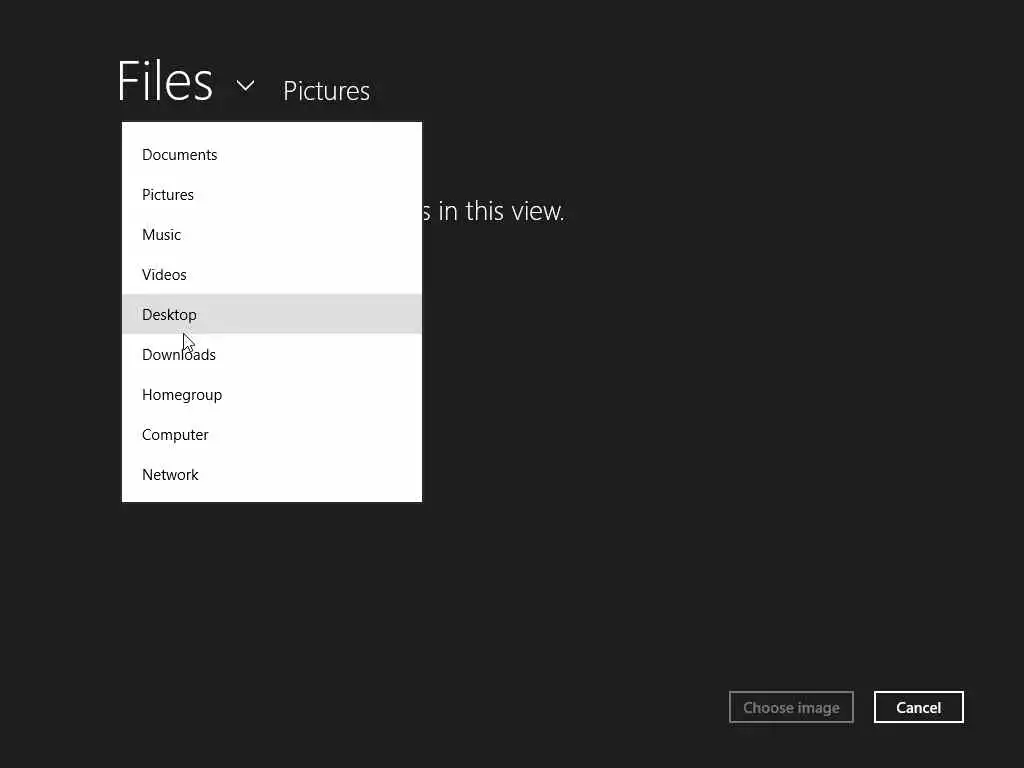Click the Files heading
The width and height of the screenshot is (1024, 768).
pos(165,82)
